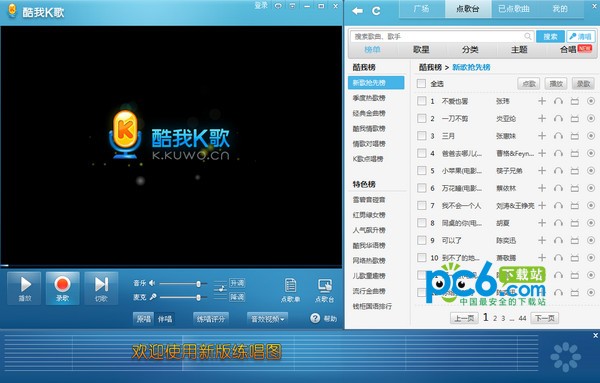Start playback with the 播放 button
Image resolution: width=600 pixels, height=383 pixels.
tap(24, 288)
